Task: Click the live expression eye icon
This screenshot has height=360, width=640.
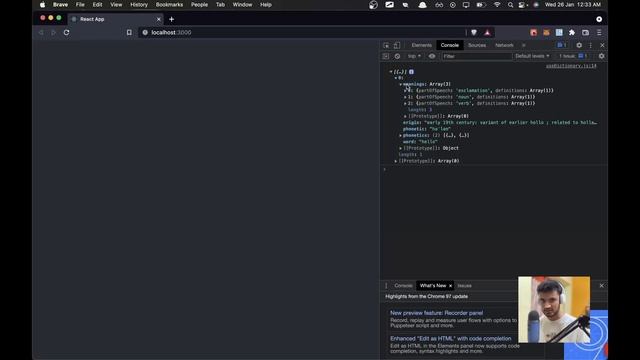Action: 432,56
